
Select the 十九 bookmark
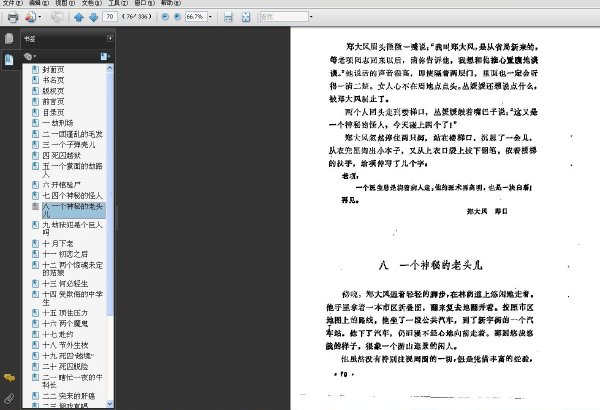tap(68, 356)
